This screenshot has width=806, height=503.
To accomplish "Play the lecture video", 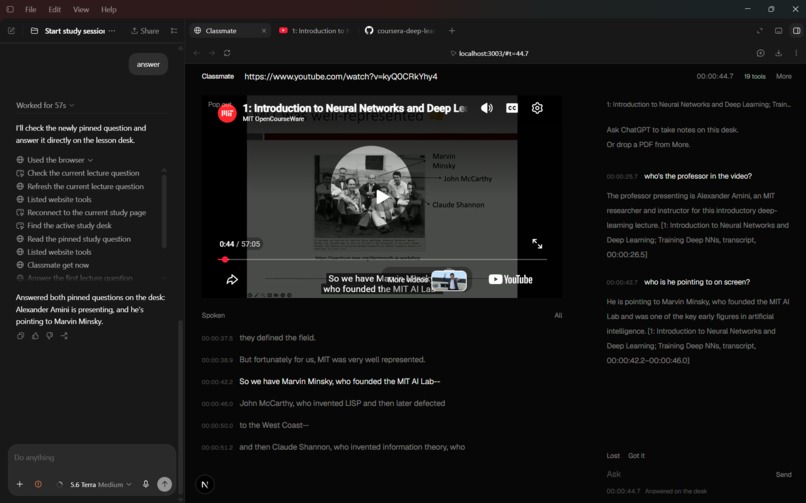I will click(382, 197).
